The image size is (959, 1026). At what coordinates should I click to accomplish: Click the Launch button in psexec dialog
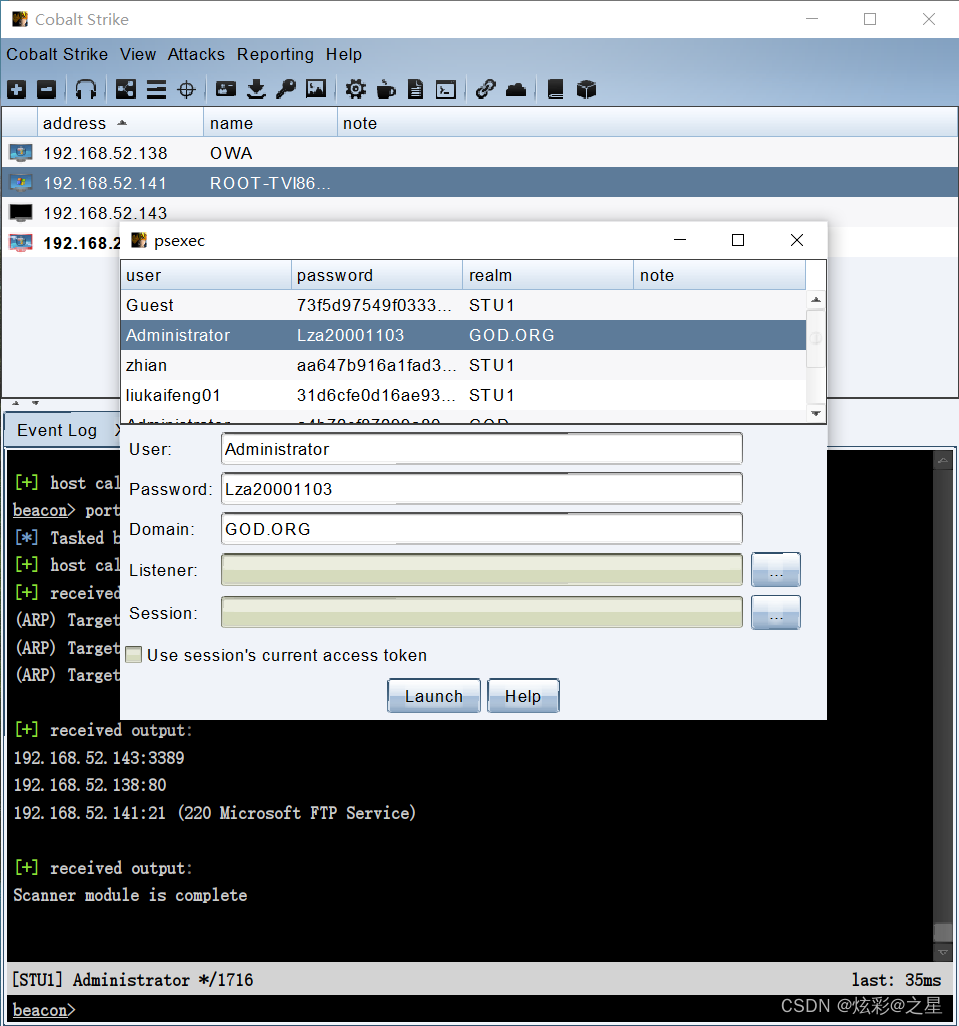[x=434, y=696]
